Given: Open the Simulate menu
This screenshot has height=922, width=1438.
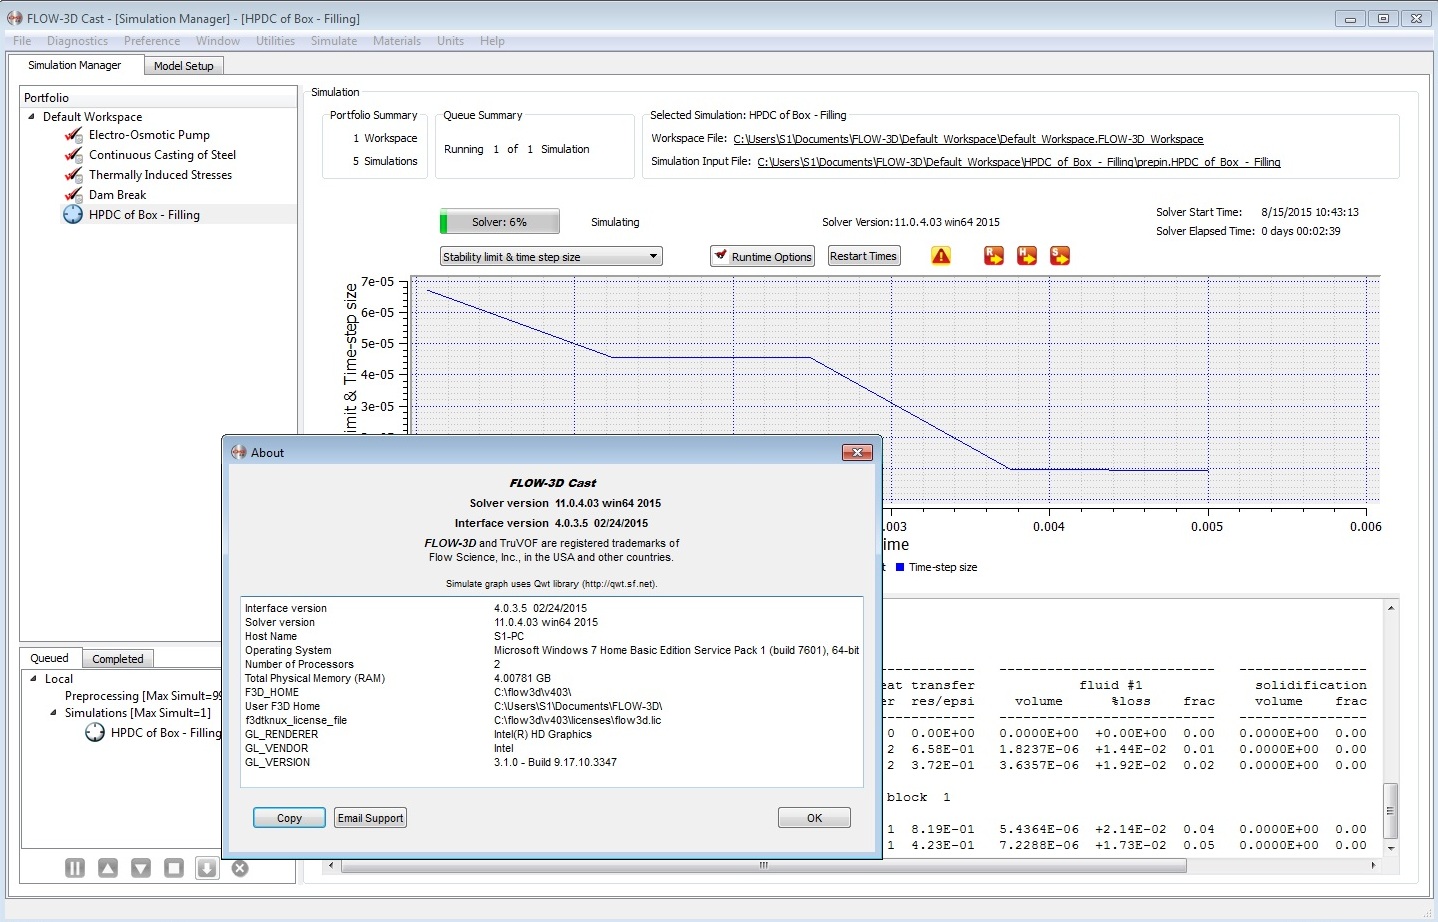Looking at the screenshot, I should pos(334,41).
